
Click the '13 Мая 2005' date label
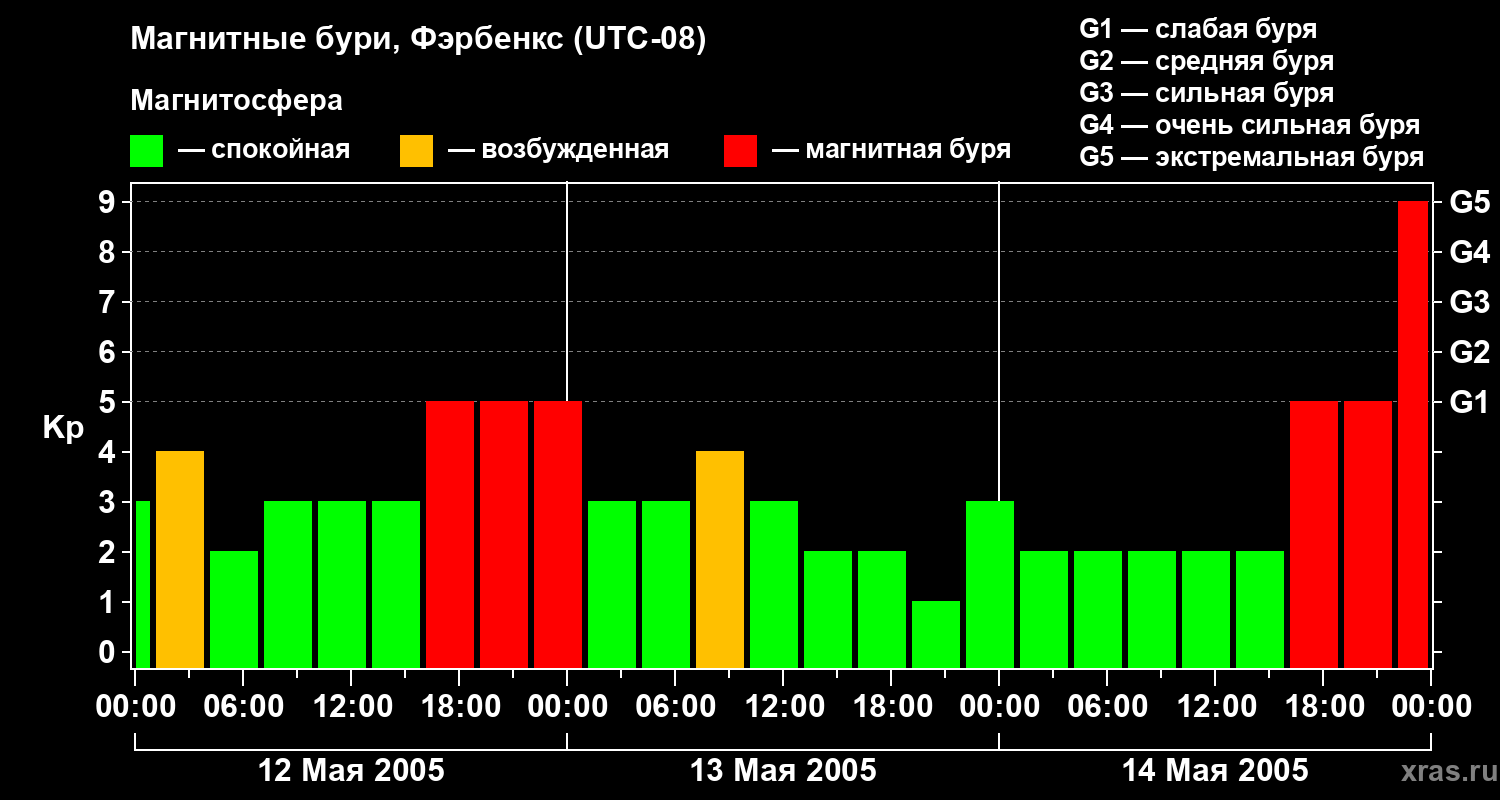(783, 771)
